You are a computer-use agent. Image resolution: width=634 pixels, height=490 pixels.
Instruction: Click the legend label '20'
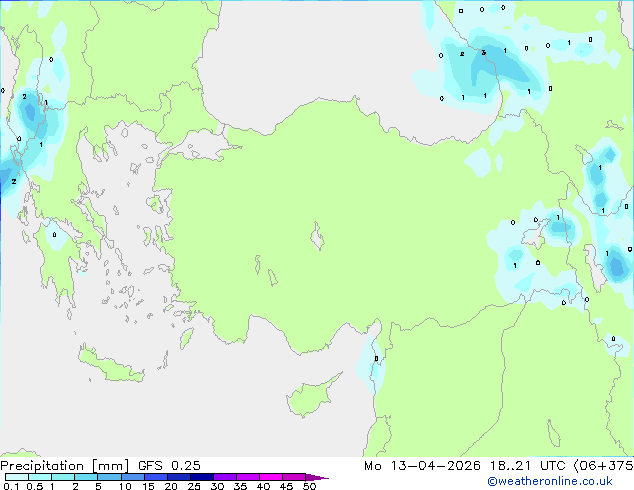pyautogui.click(x=171, y=486)
